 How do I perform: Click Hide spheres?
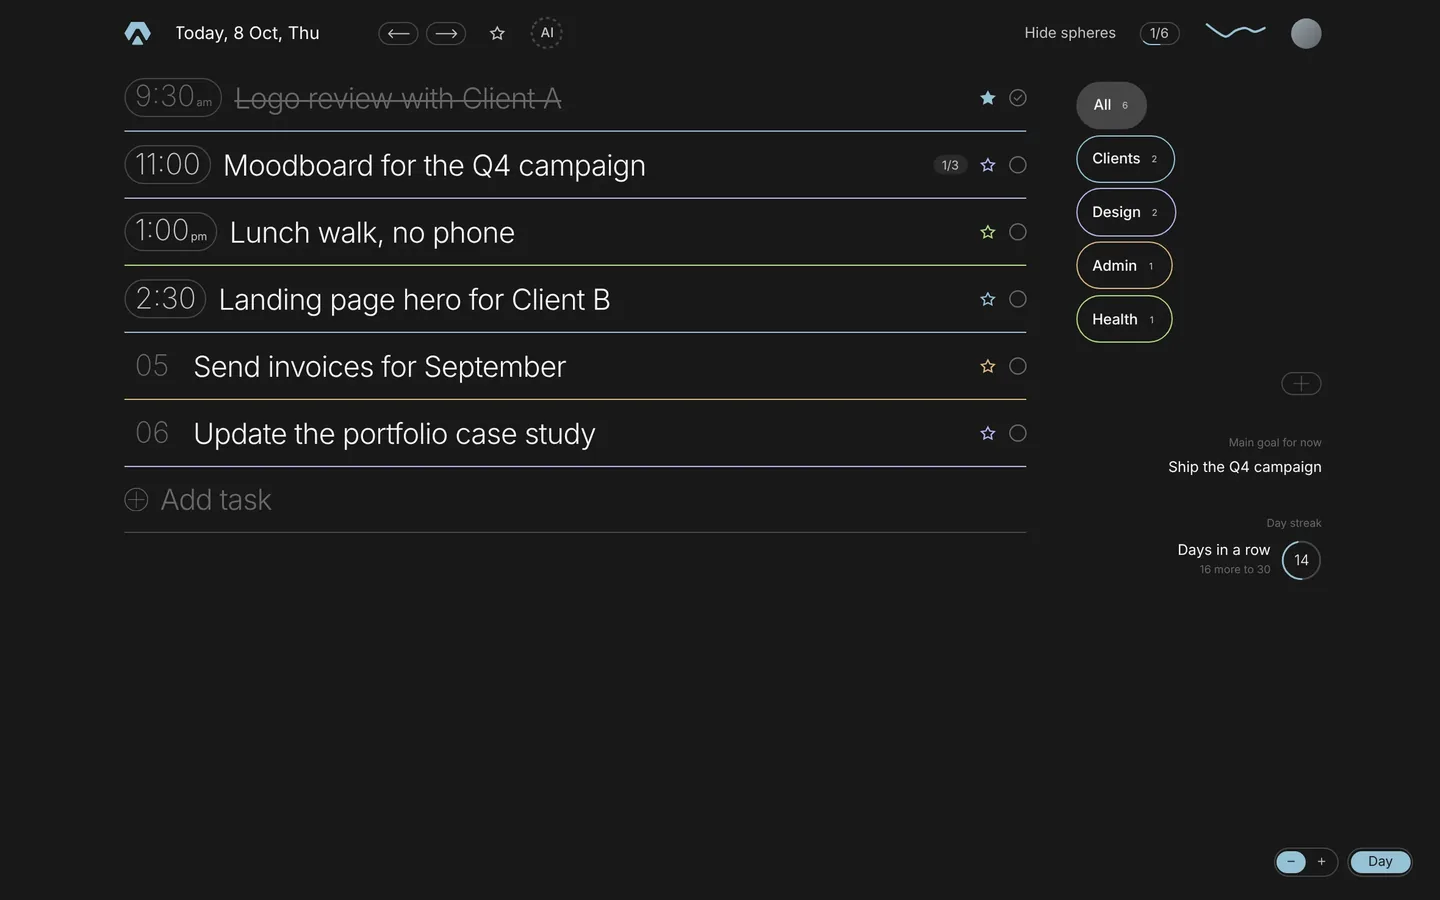(x=1070, y=33)
